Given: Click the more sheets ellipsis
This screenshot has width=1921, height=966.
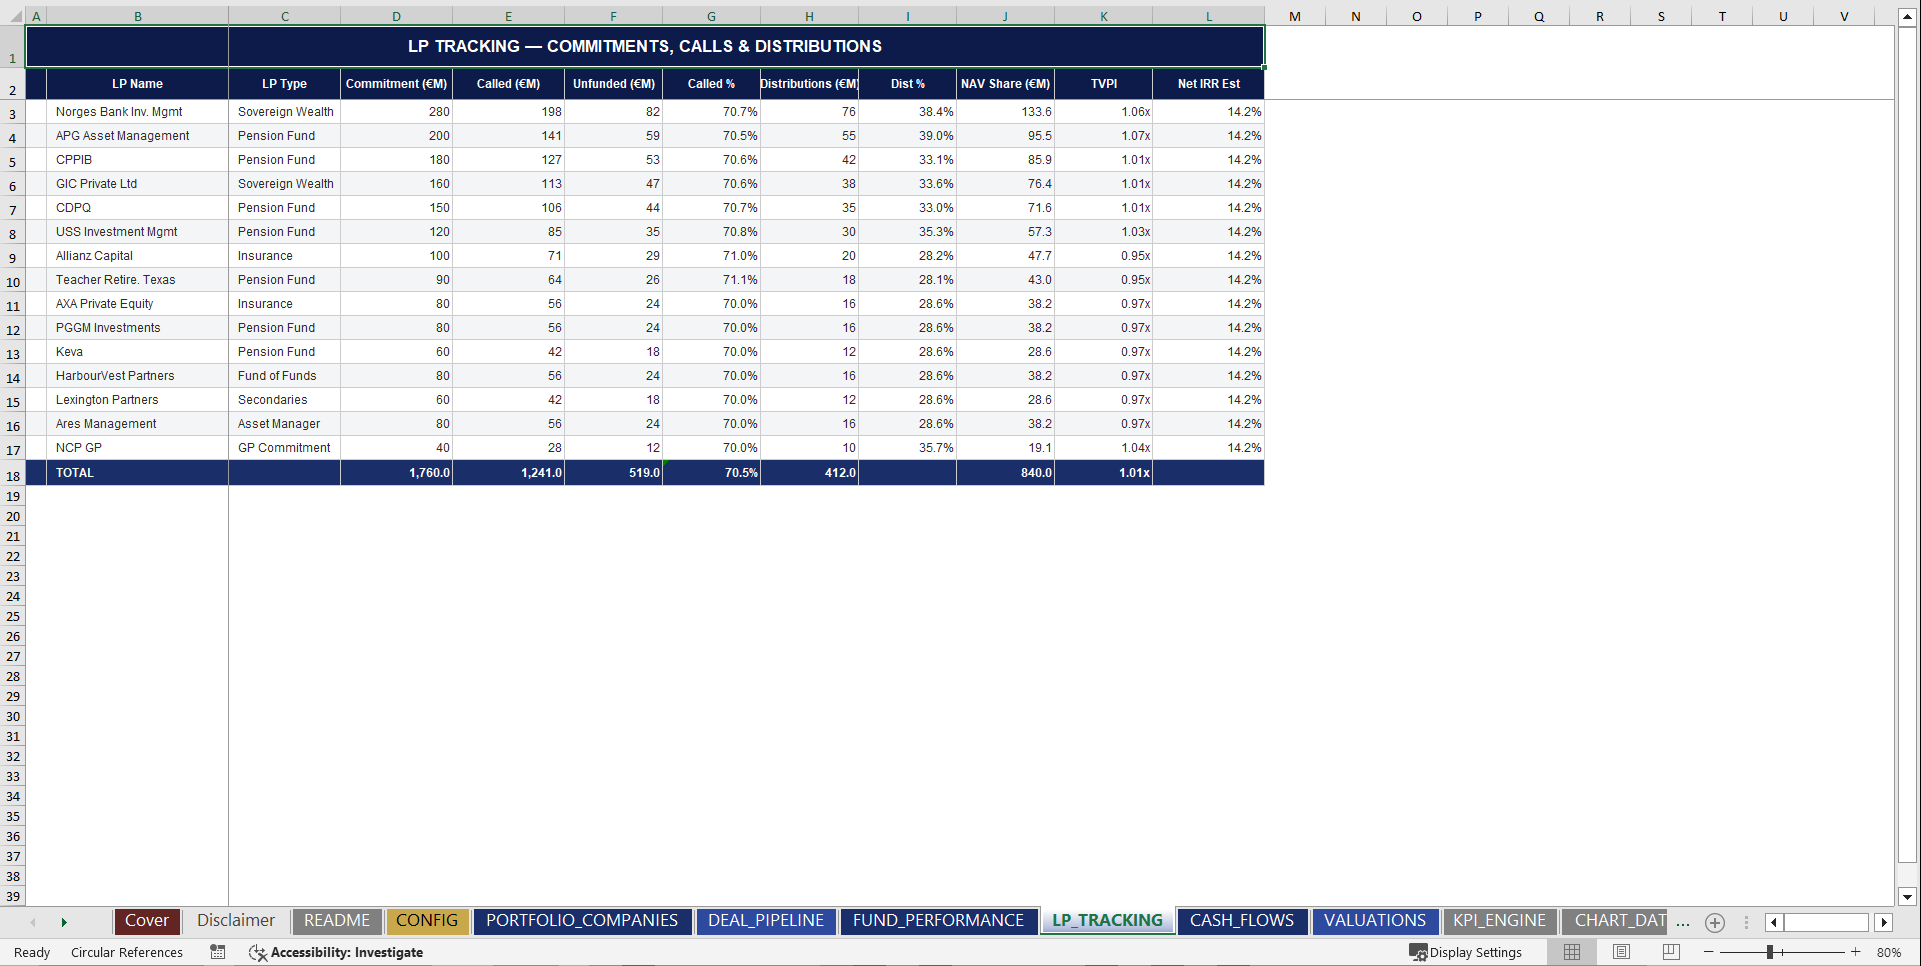Looking at the screenshot, I should pos(1683,922).
